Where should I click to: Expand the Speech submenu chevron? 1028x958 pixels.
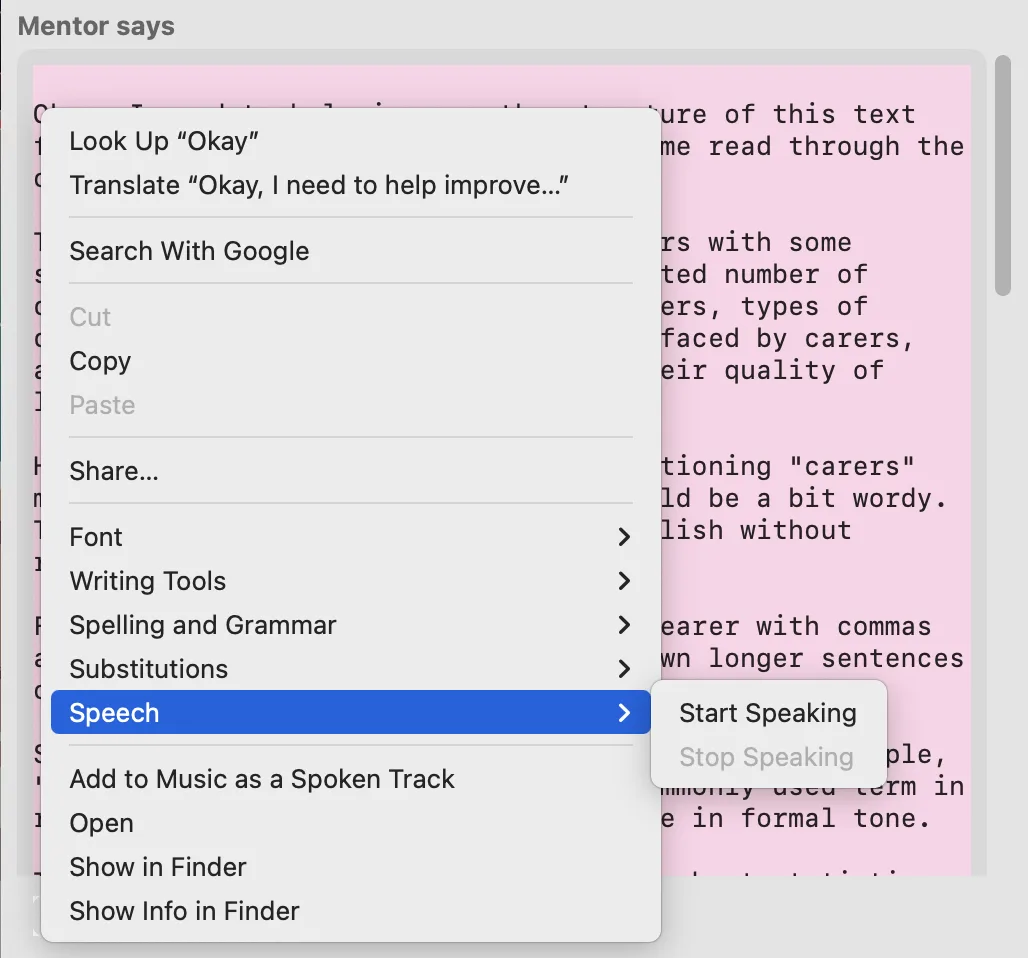pyautogui.click(x=624, y=713)
